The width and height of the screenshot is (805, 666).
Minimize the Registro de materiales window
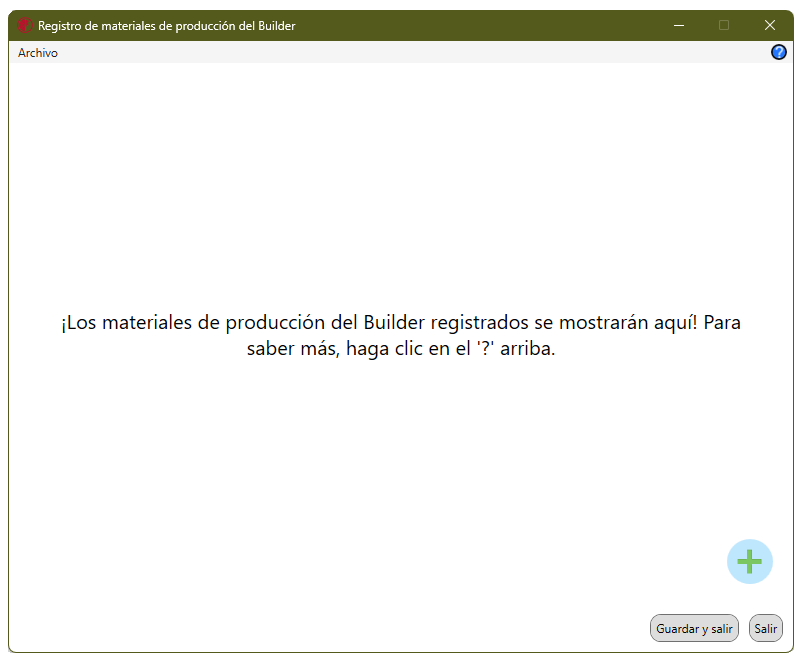[679, 25]
